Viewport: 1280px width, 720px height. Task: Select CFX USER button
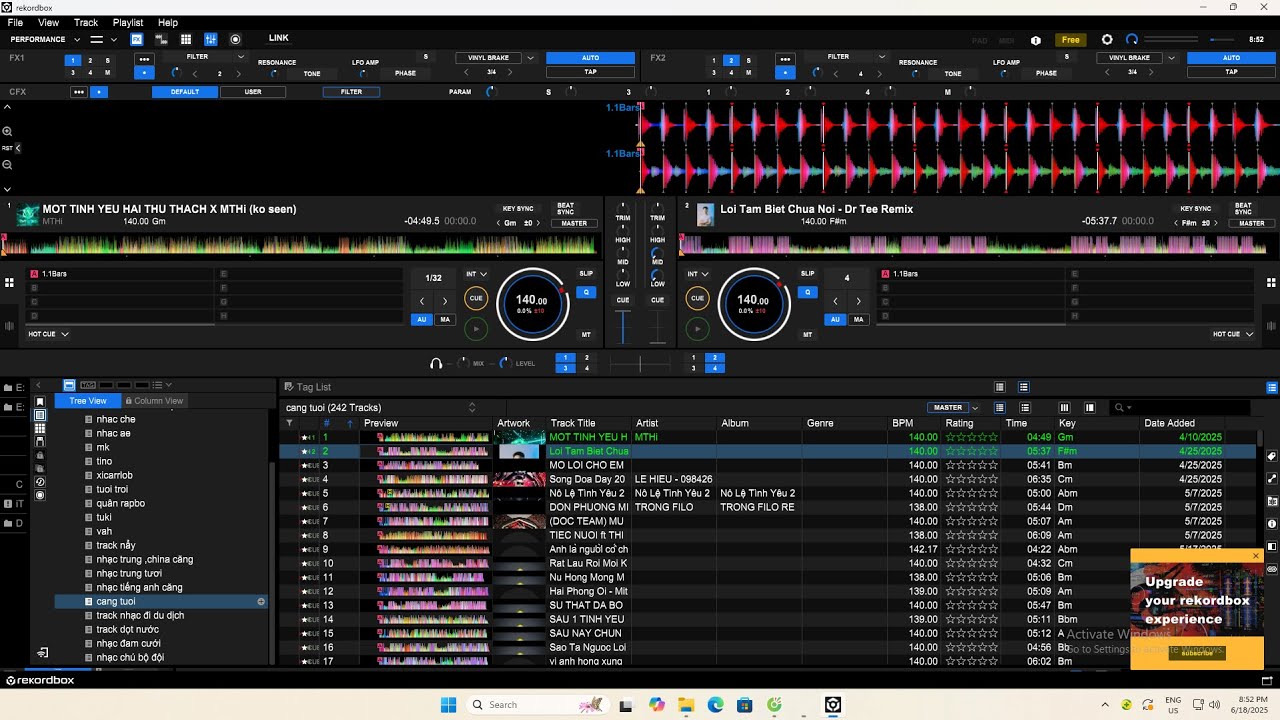tap(253, 92)
